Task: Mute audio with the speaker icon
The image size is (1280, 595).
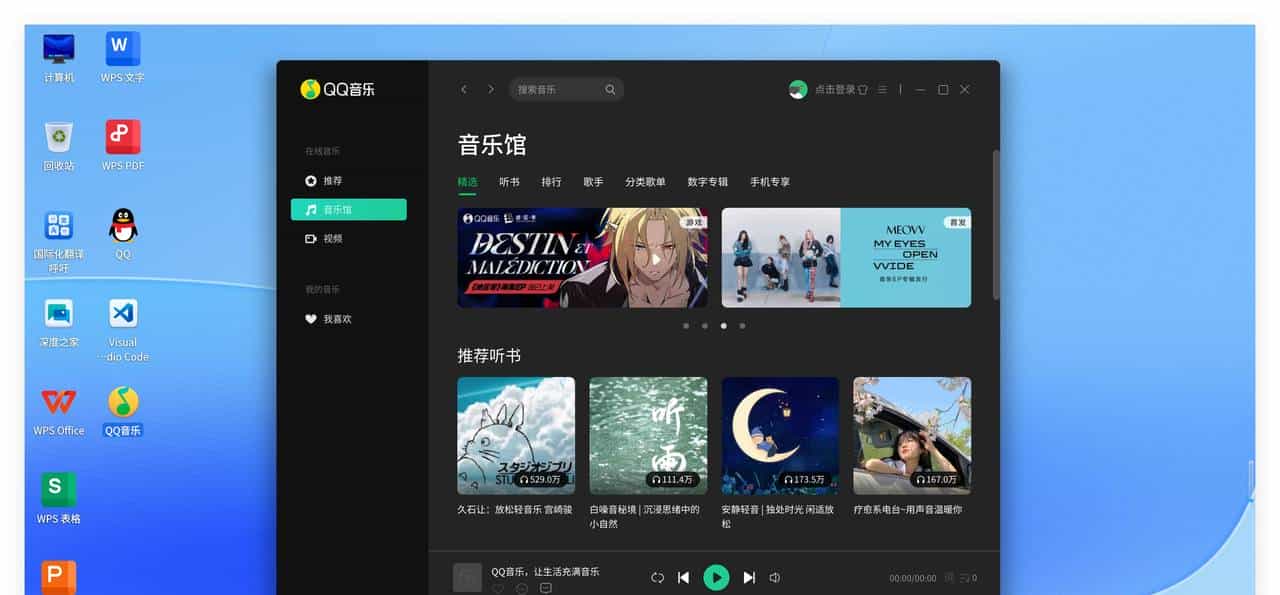Action: (x=775, y=577)
